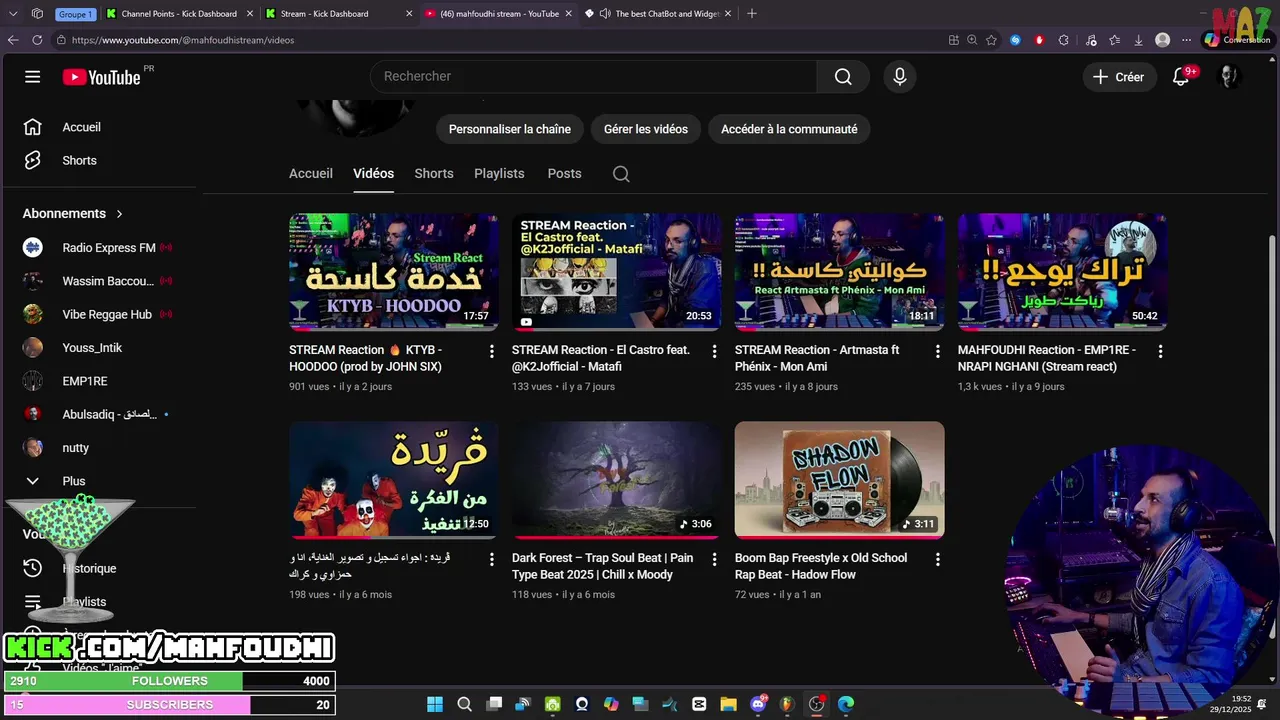
Task: Open more options for KTYB HOODOO video
Action: [491, 351]
